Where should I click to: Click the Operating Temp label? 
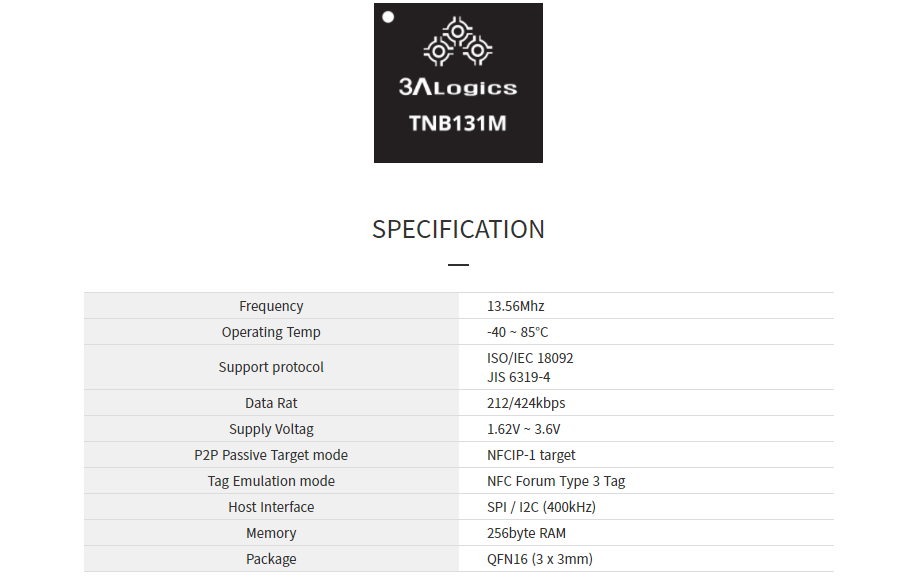coord(271,332)
